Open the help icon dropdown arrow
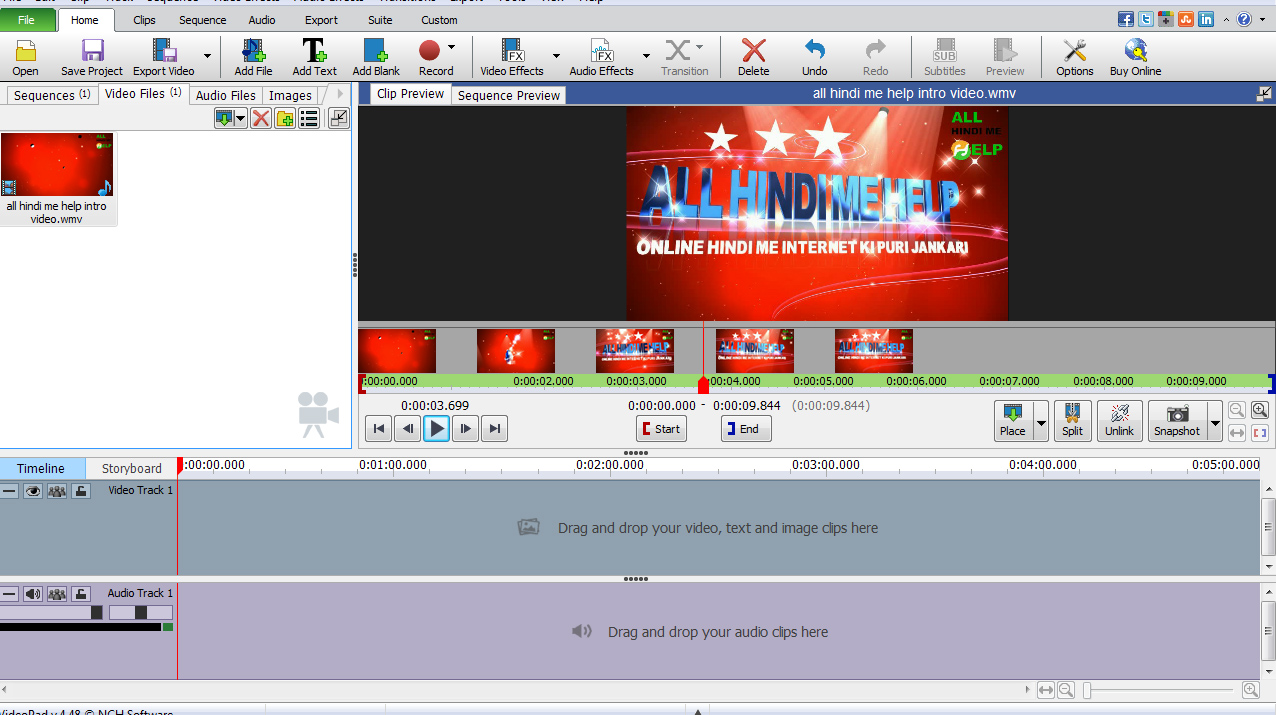 click(1262, 19)
